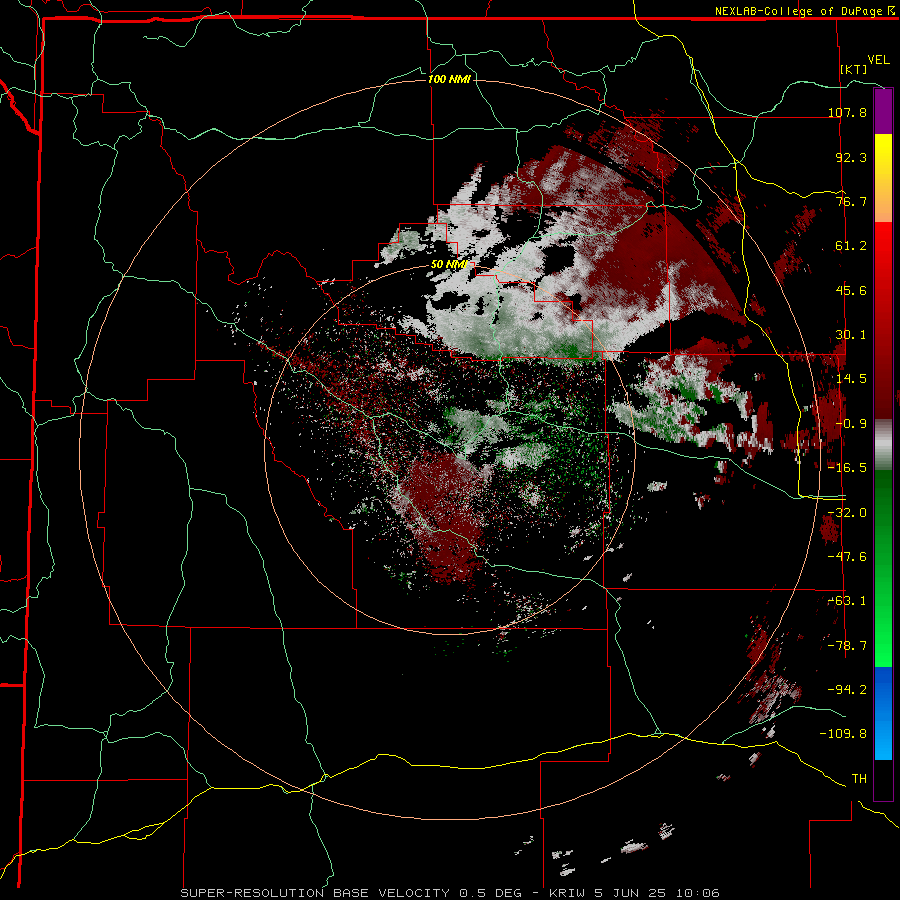Click the -94.2 velocity scale value
The image size is (900, 900).
click(847, 690)
